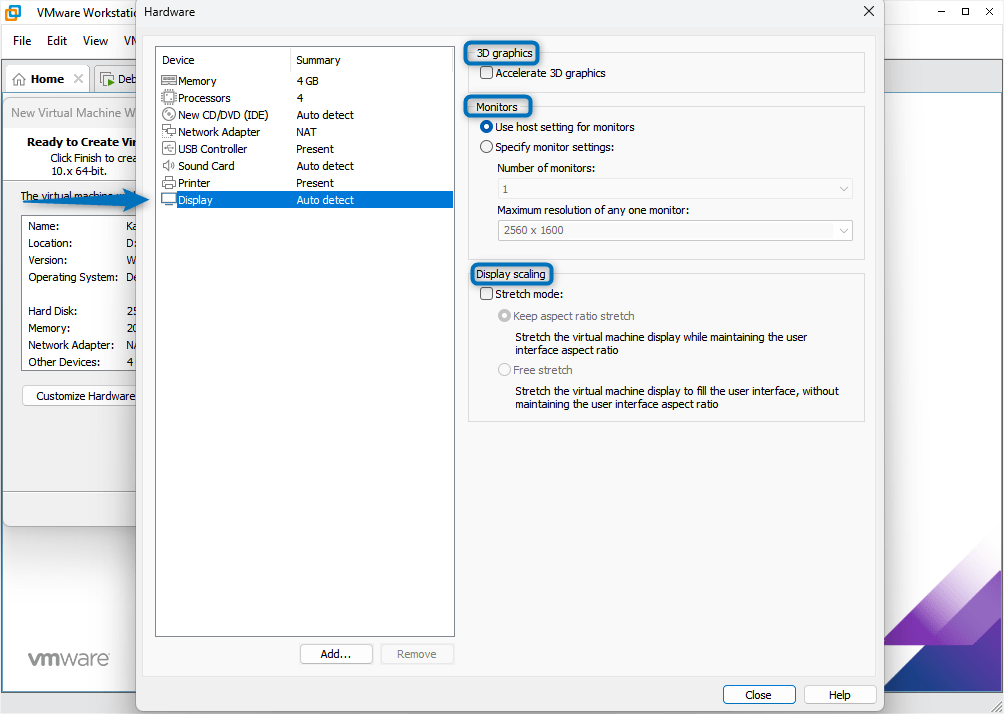
Task: Enable Accelerate 3D graphics
Action: click(486, 72)
